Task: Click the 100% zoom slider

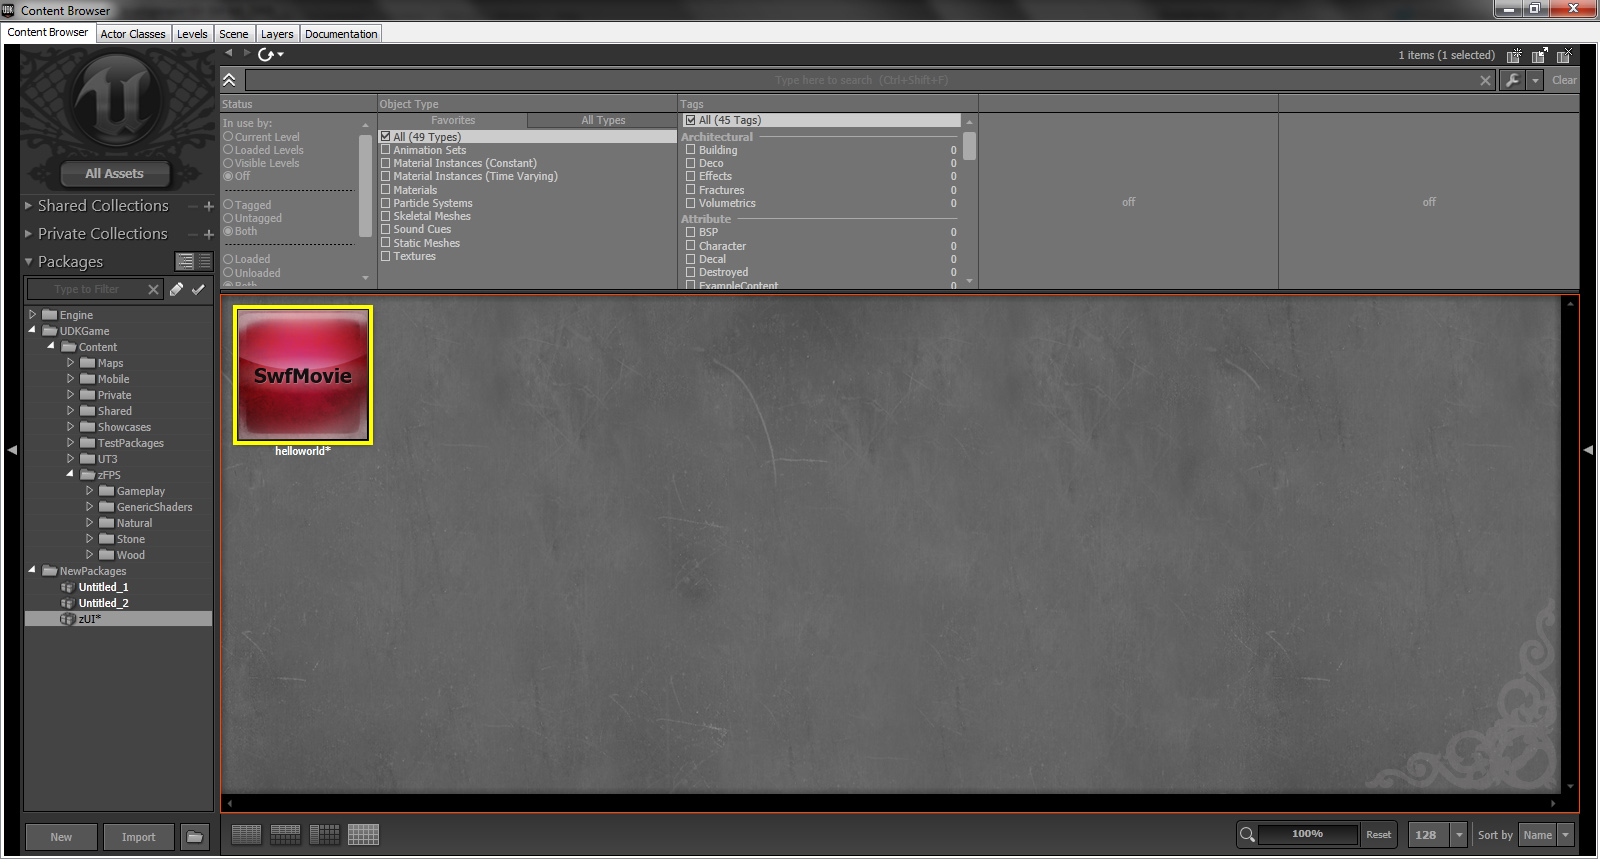Action: [x=1307, y=834]
